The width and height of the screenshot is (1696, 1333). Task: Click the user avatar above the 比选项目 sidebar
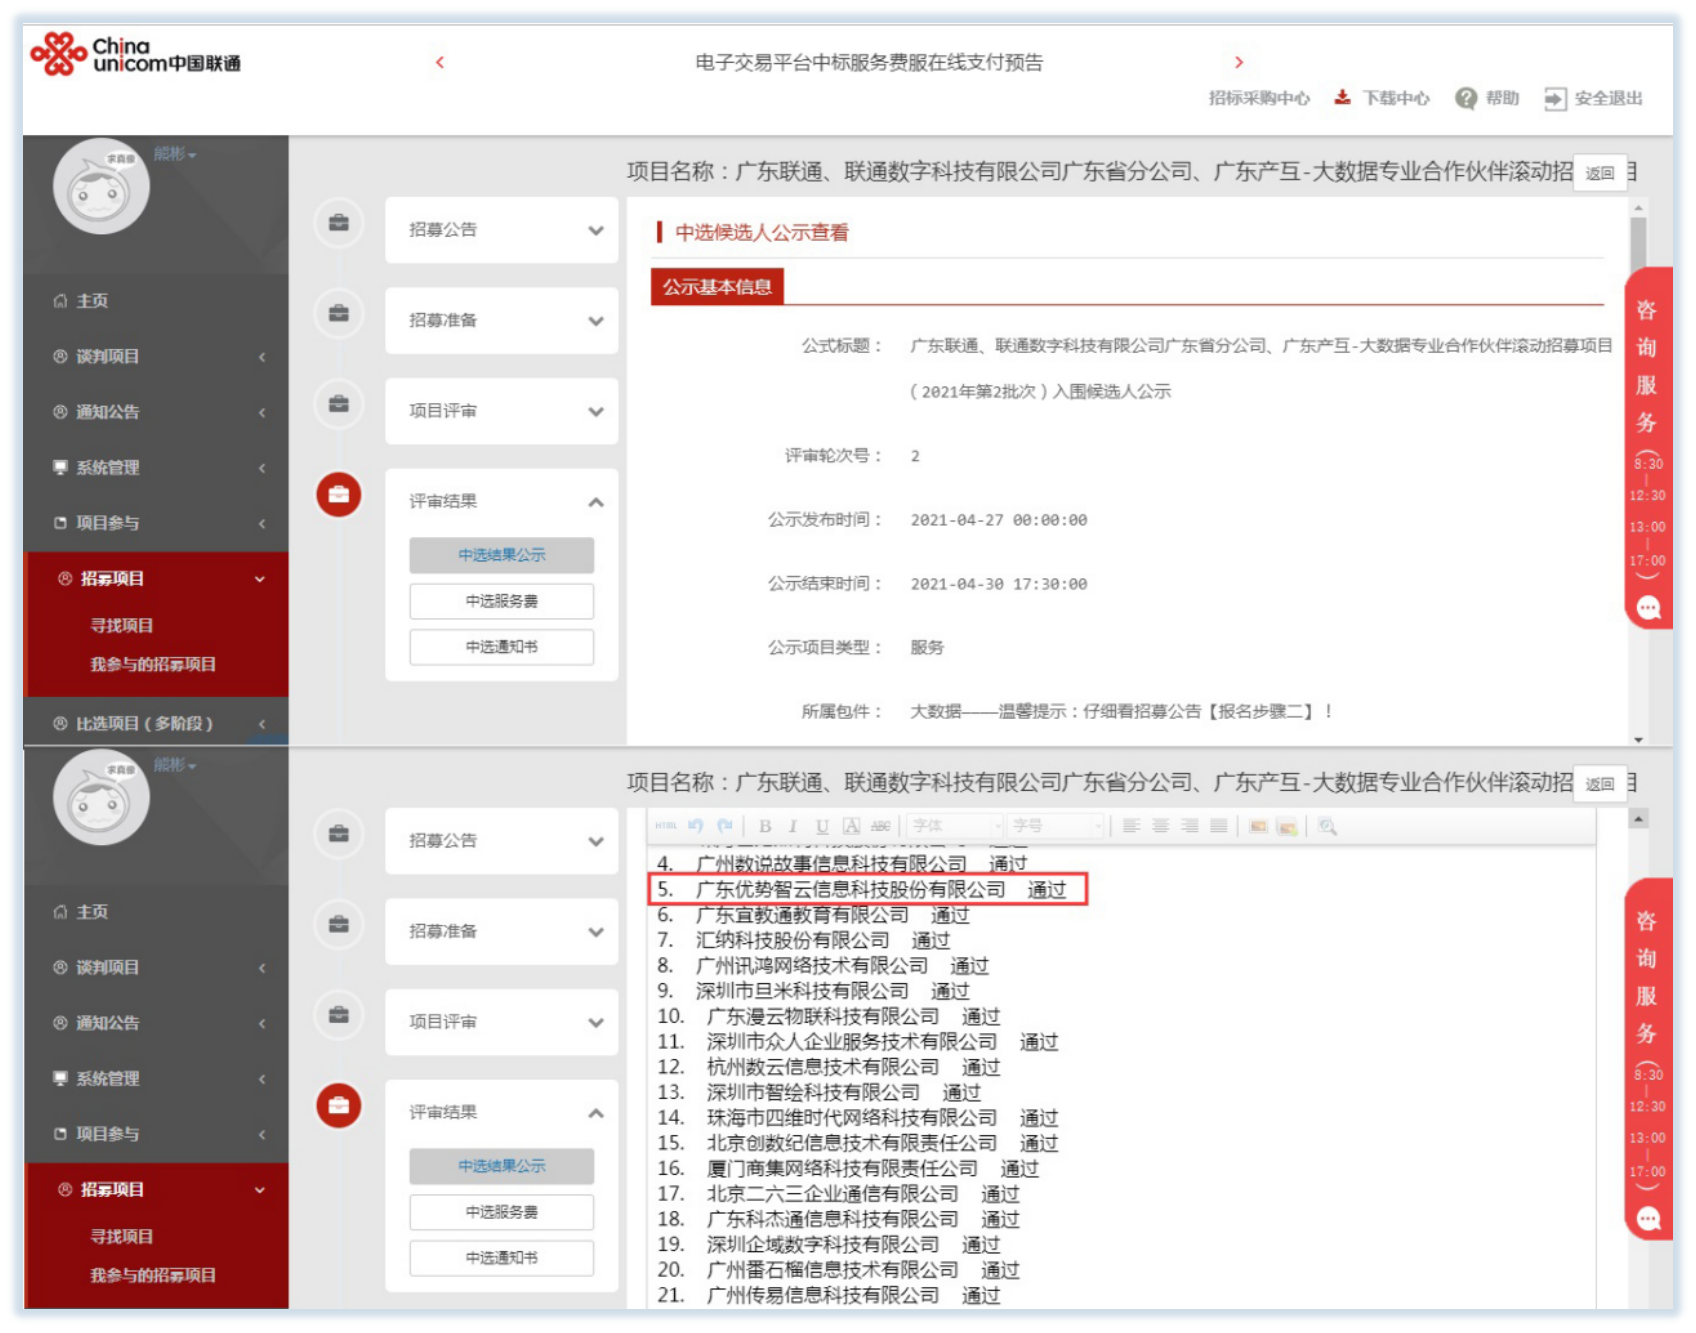pyautogui.click(x=101, y=187)
